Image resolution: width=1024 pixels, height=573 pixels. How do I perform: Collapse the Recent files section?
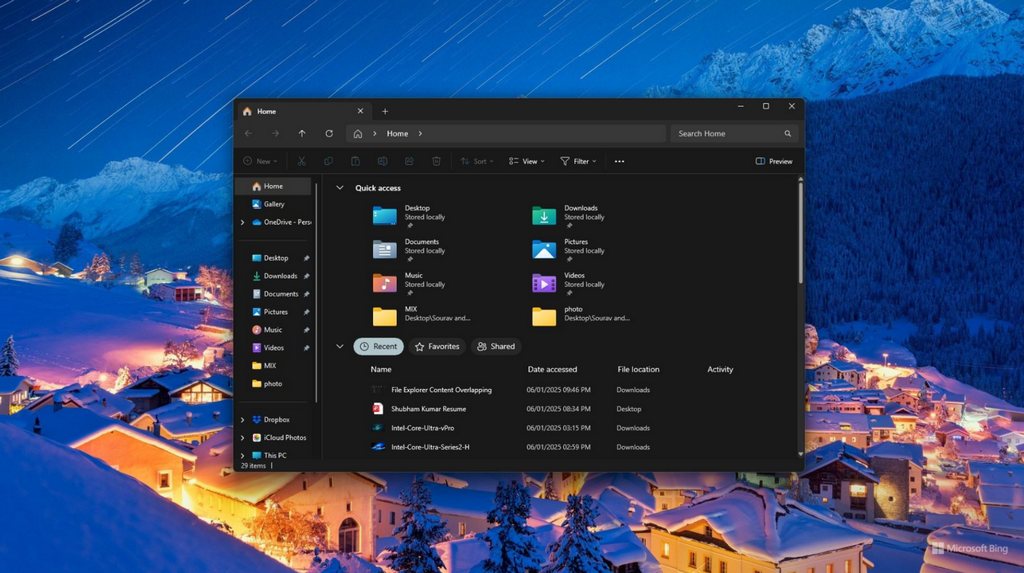click(x=340, y=346)
